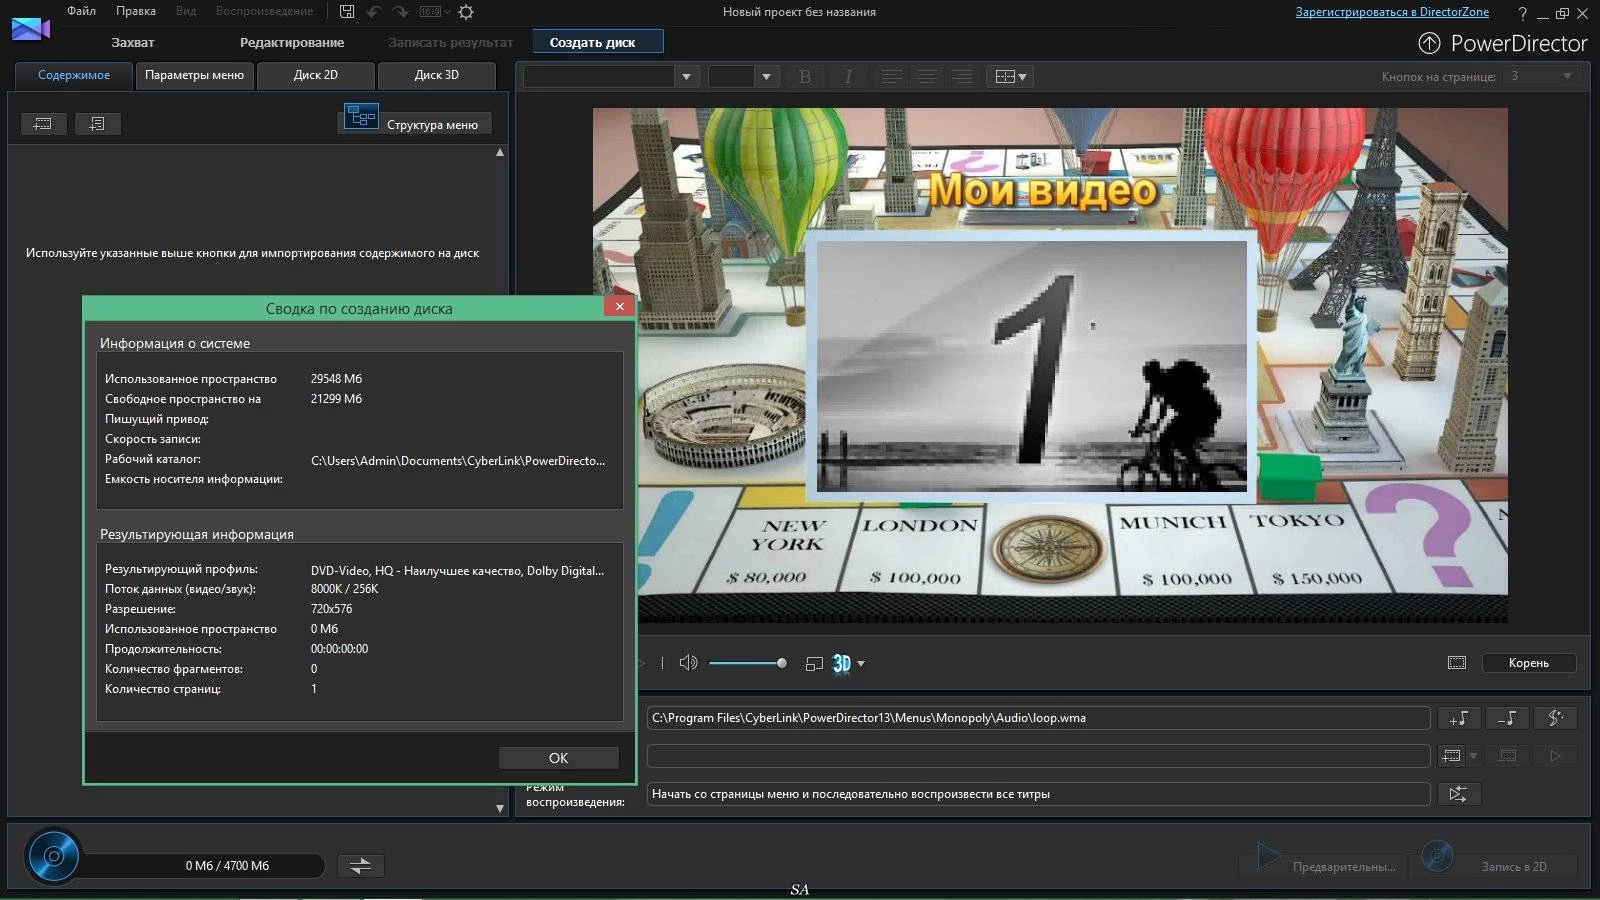Viewport: 1600px width, 900px height.
Task: Open the Диск 2D tab
Action: coord(316,75)
